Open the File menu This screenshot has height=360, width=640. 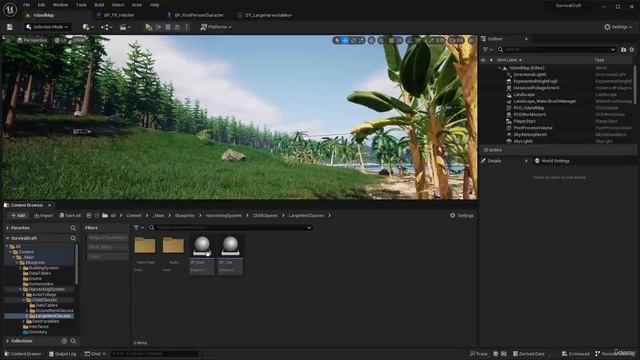click(27, 5)
